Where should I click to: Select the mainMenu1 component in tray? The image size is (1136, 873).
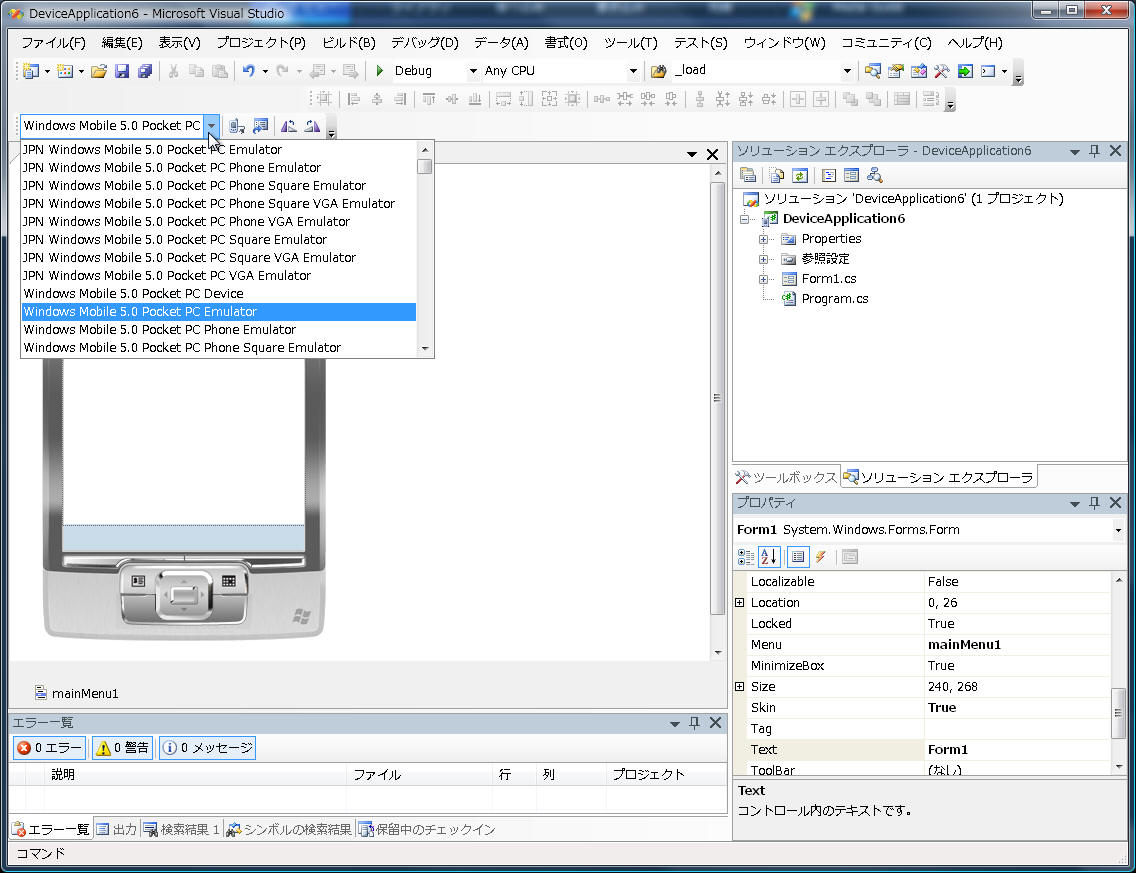pyautogui.click(x=77, y=693)
